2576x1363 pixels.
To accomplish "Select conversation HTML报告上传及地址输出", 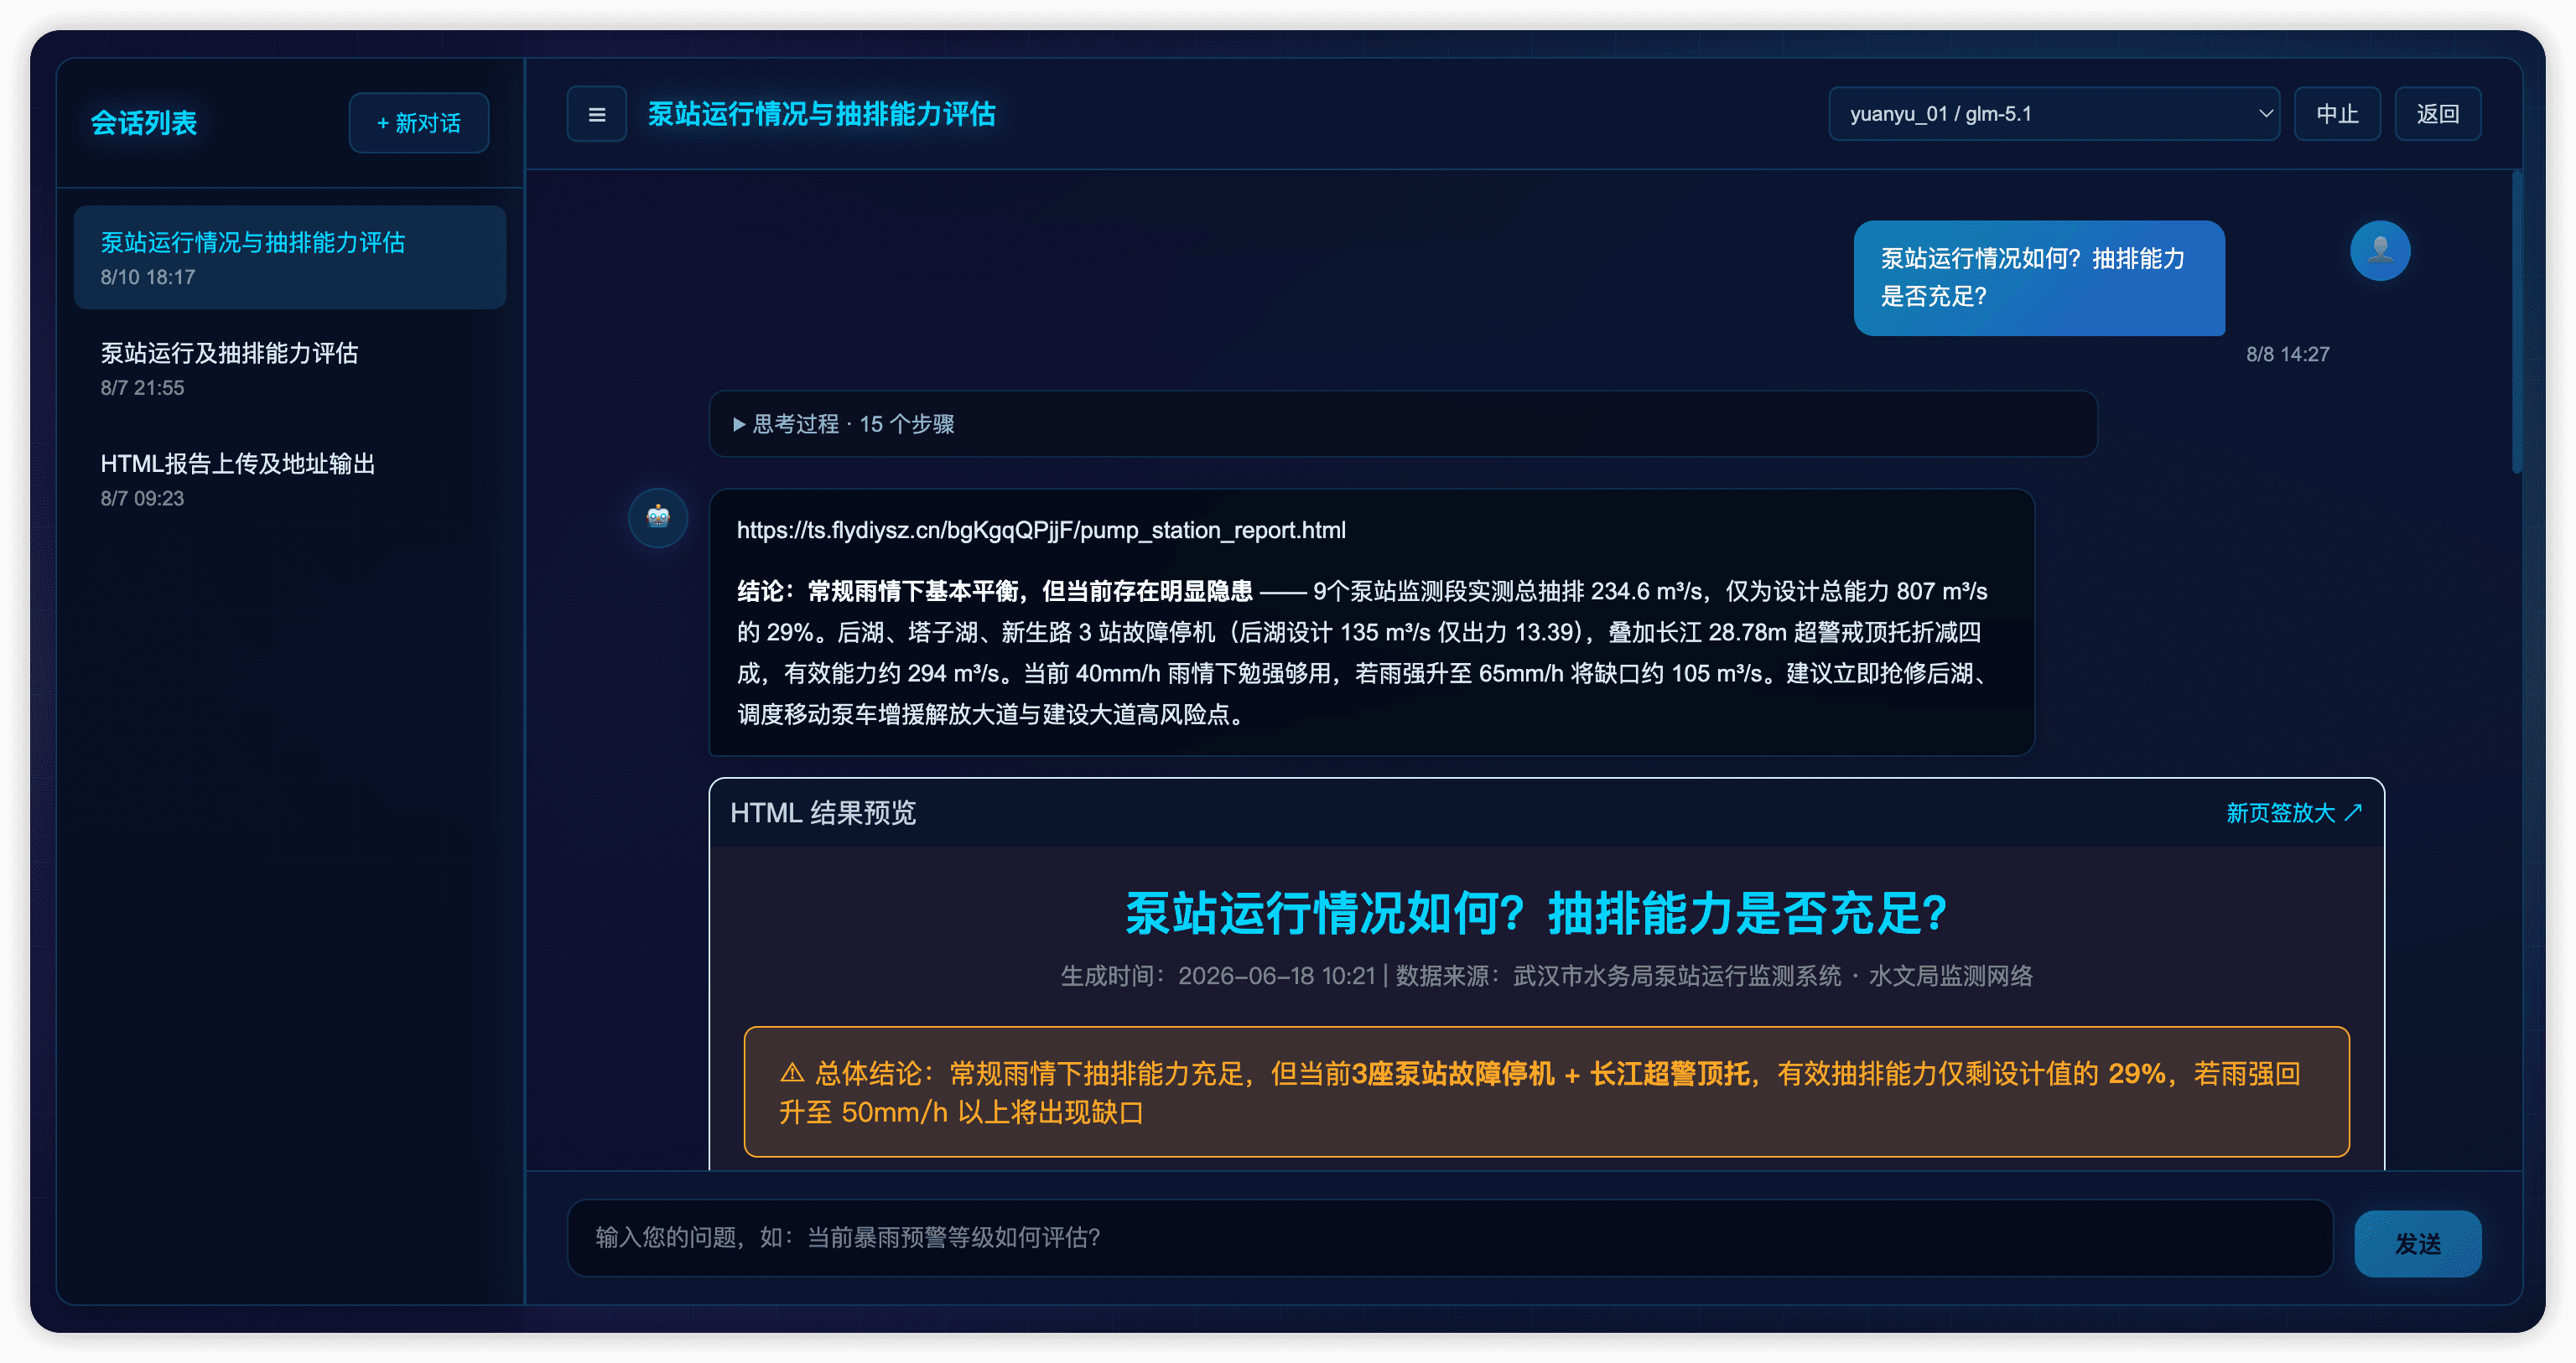I will [x=290, y=479].
